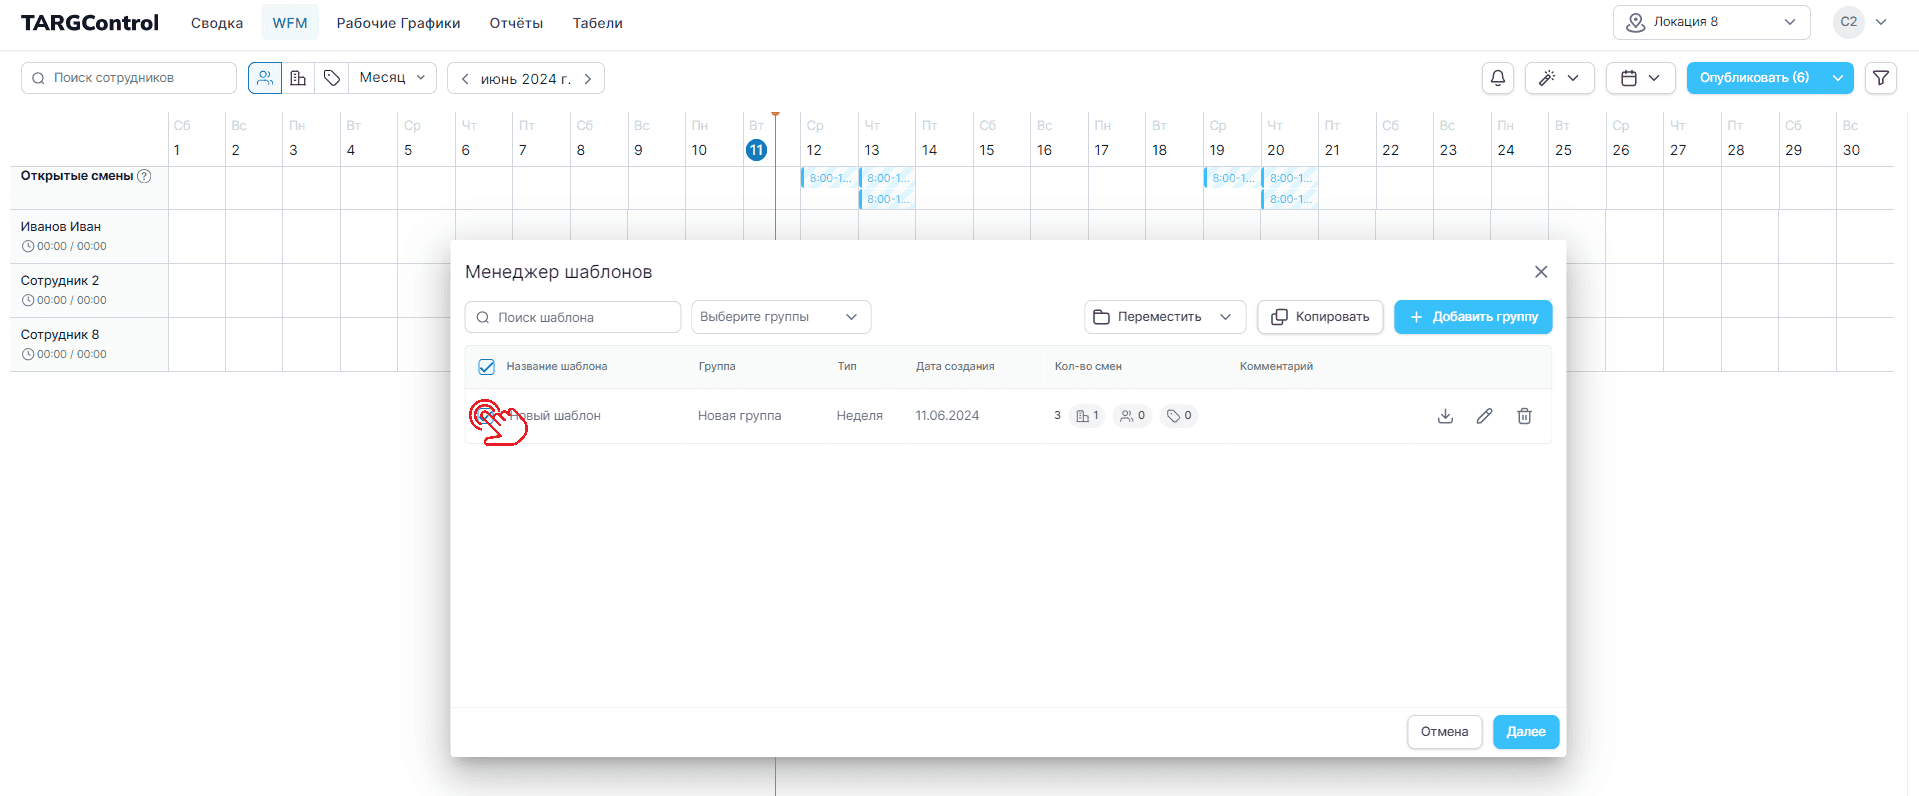1919x796 pixels.
Task: Click the Поиск шаблона search field
Action: pos(573,317)
